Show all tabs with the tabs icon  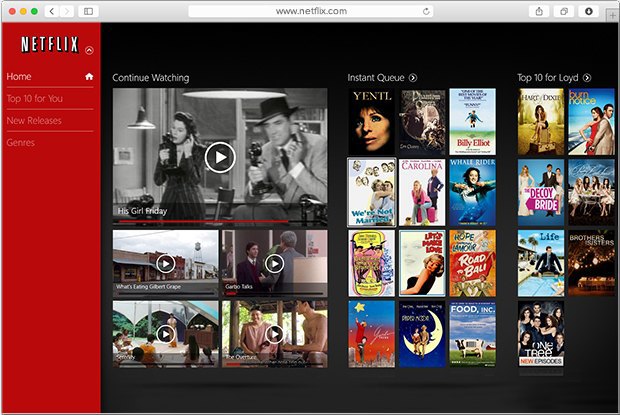coord(564,11)
